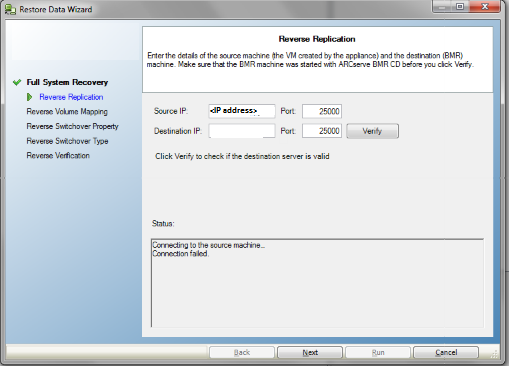Focus the Destination IP input field

[242, 131]
